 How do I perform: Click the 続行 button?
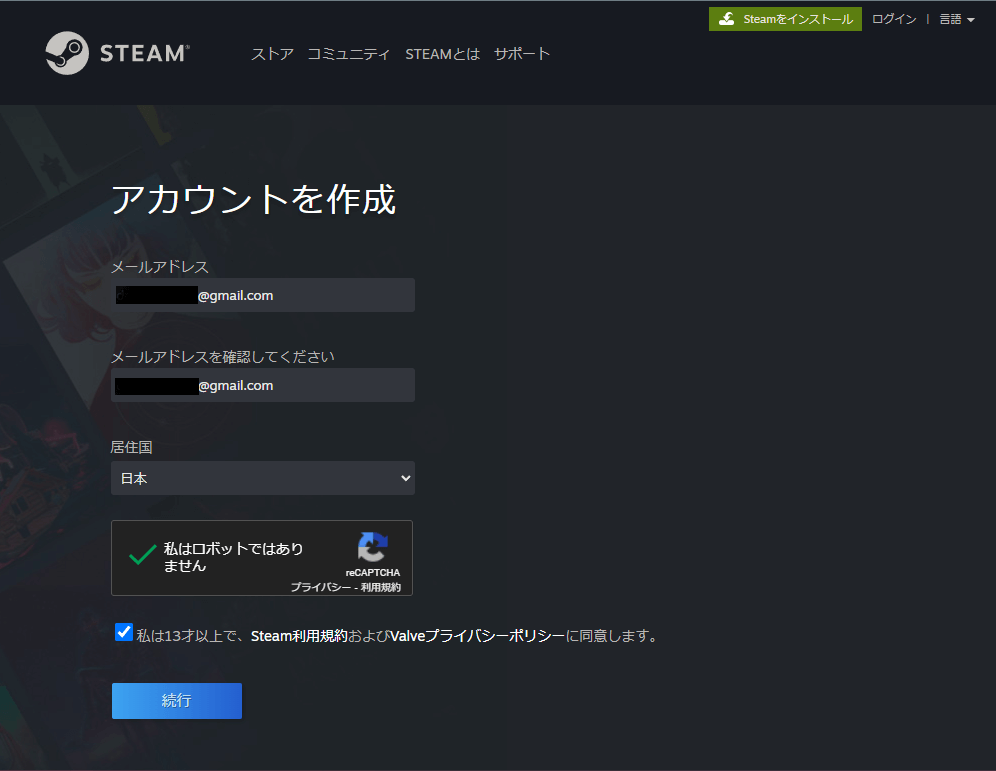(x=176, y=700)
